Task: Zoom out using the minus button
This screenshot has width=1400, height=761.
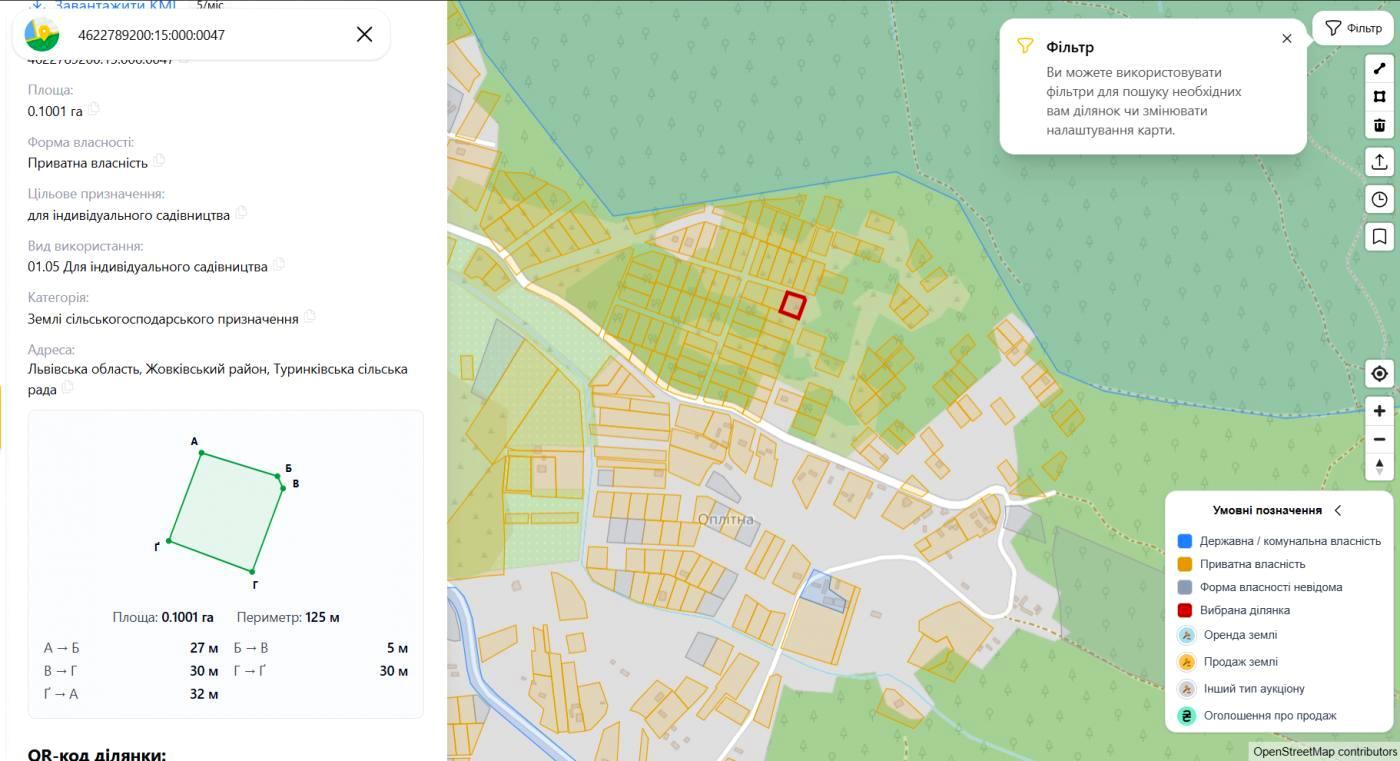Action: 1379,439
